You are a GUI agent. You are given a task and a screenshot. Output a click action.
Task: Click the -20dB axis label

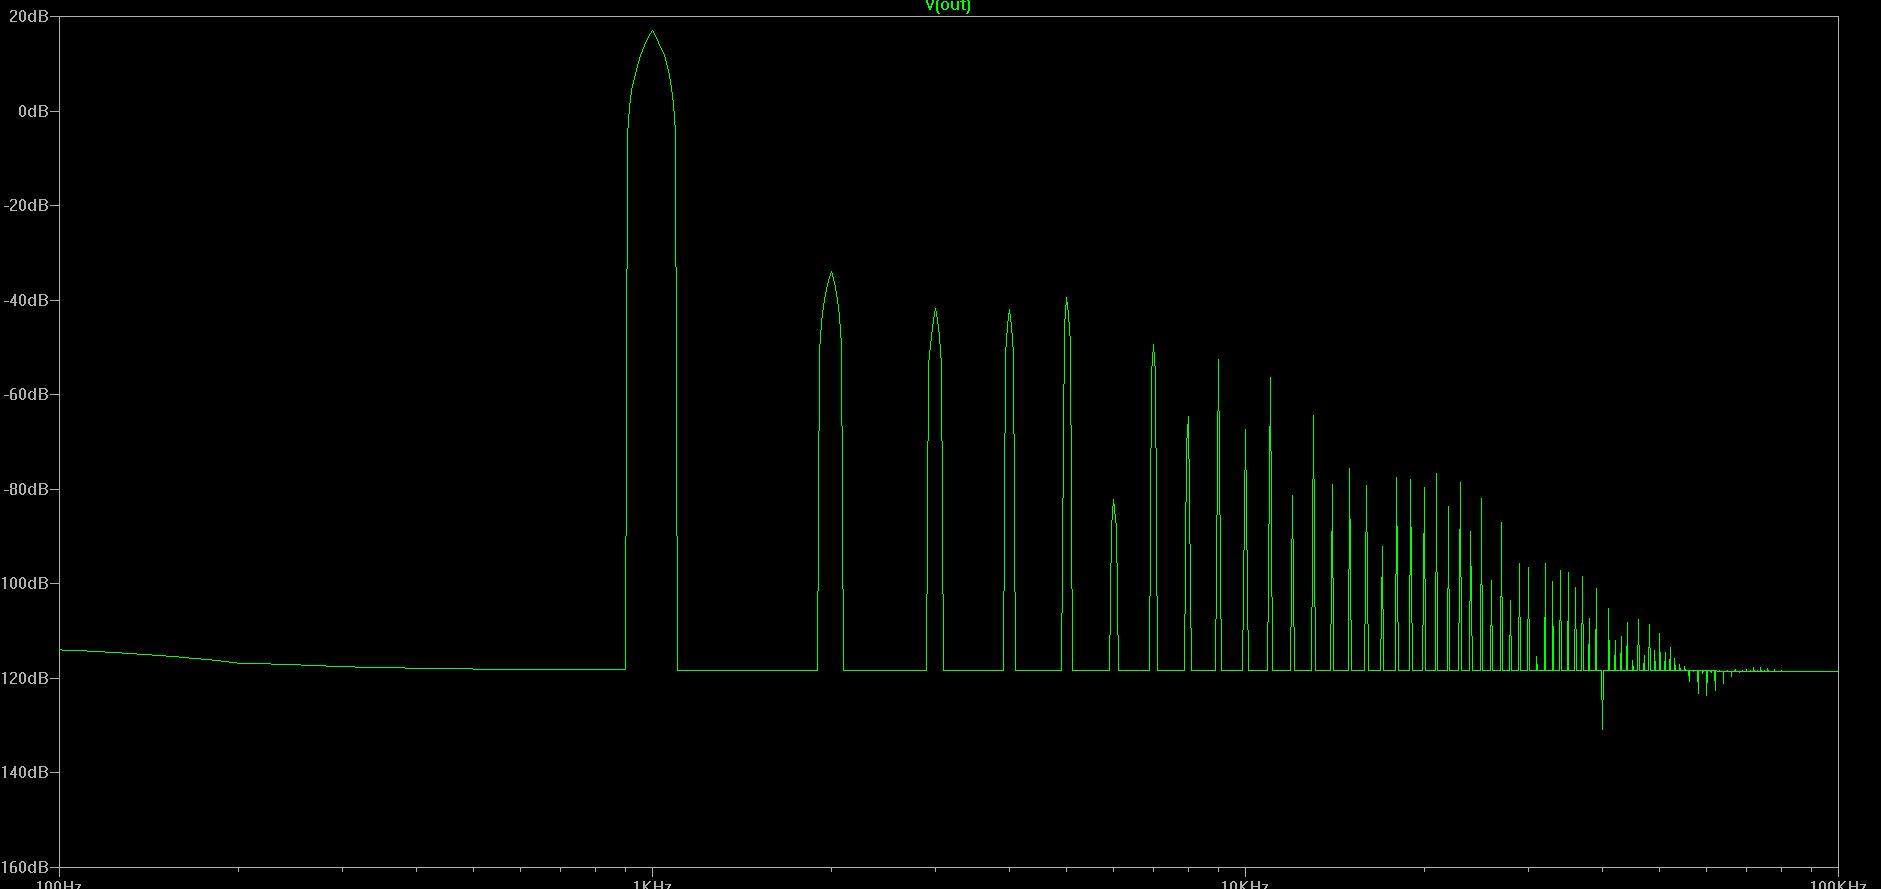[28, 205]
